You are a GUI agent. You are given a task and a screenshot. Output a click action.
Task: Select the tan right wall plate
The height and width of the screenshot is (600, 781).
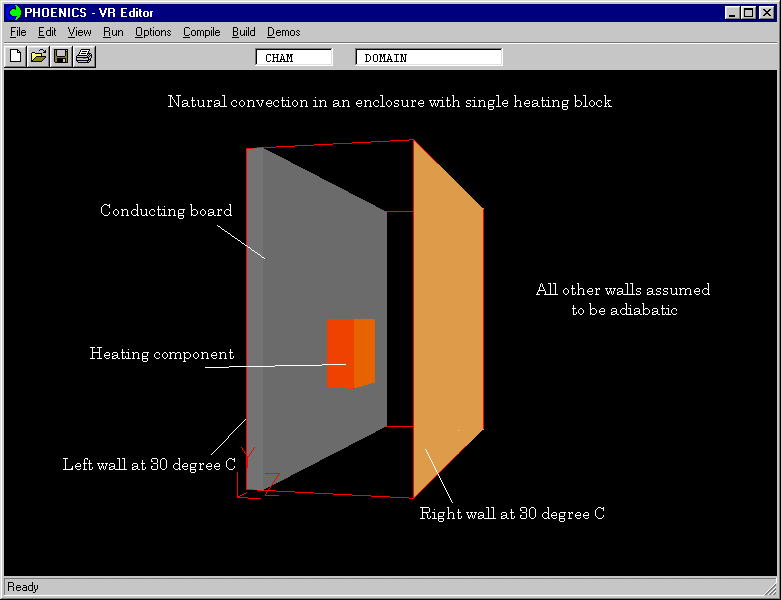click(450, 320)
